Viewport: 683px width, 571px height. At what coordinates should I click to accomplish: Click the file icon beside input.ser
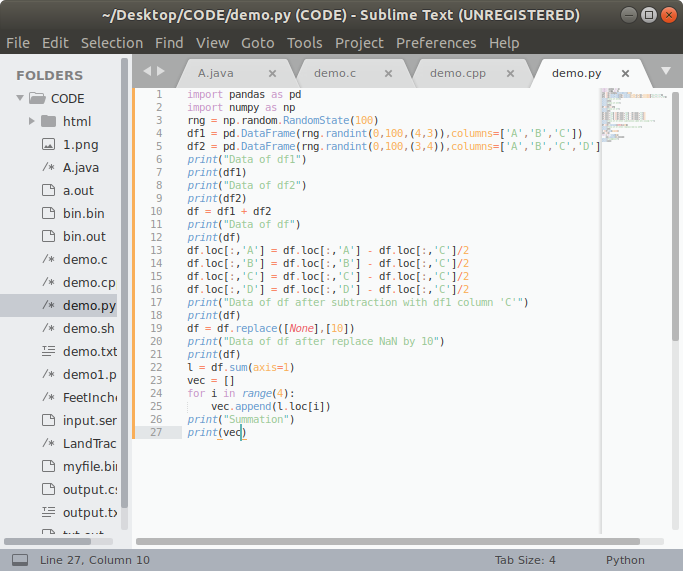[x=48, y=420]
